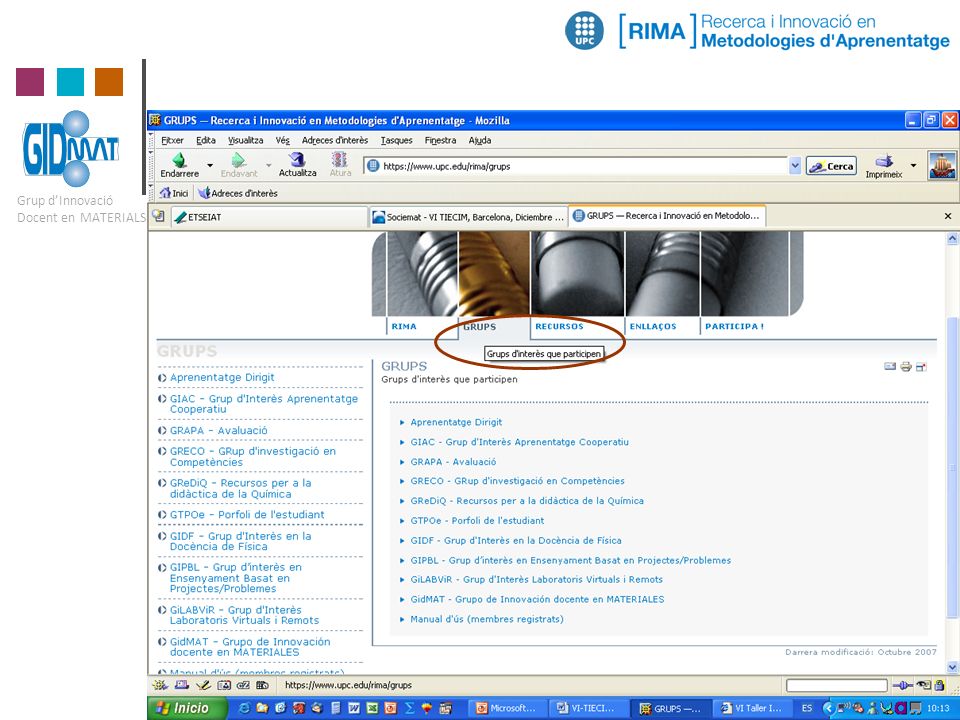Click the Imprimeix printer icon
This screenshot has width=960, height=720.
(x=883, y=161)
